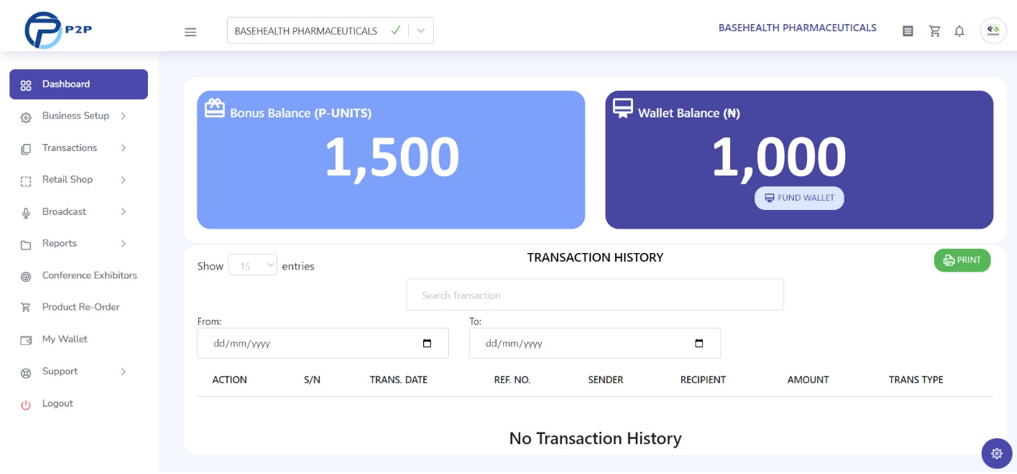Click the 1,500 bonus balance value
1017x474 pixels.
[392, 158]
